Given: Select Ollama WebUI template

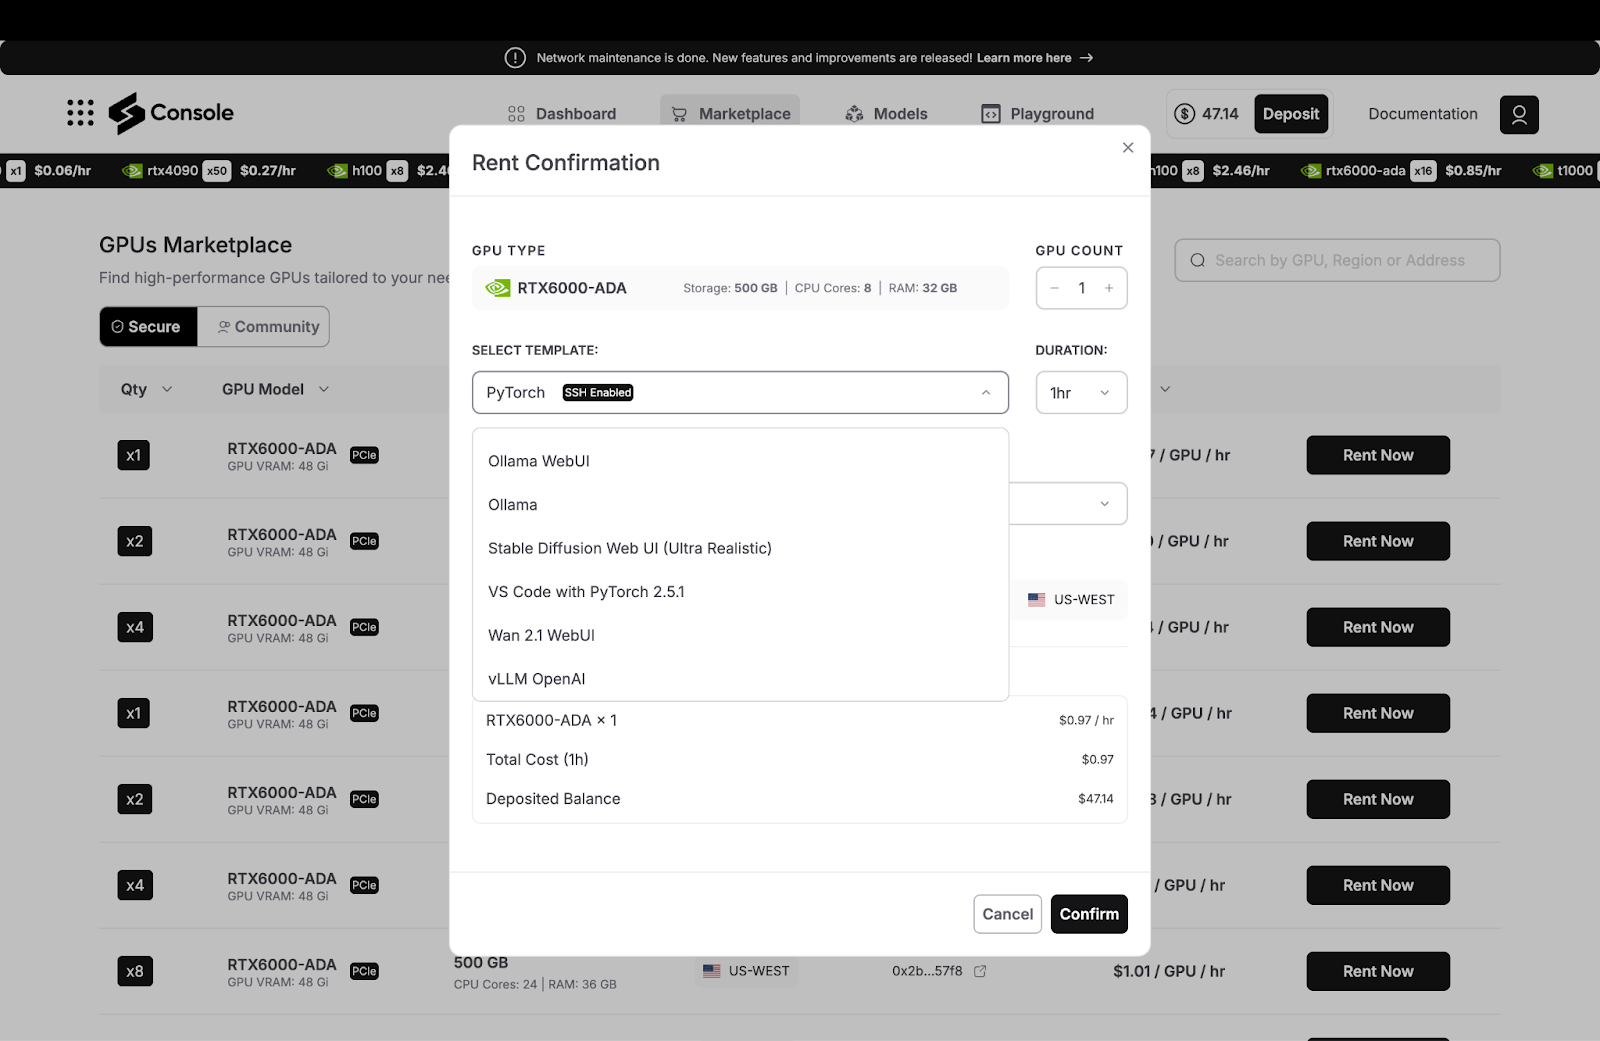Looking at the screenshot, I should pyautogui.click(x=740, y=461).
